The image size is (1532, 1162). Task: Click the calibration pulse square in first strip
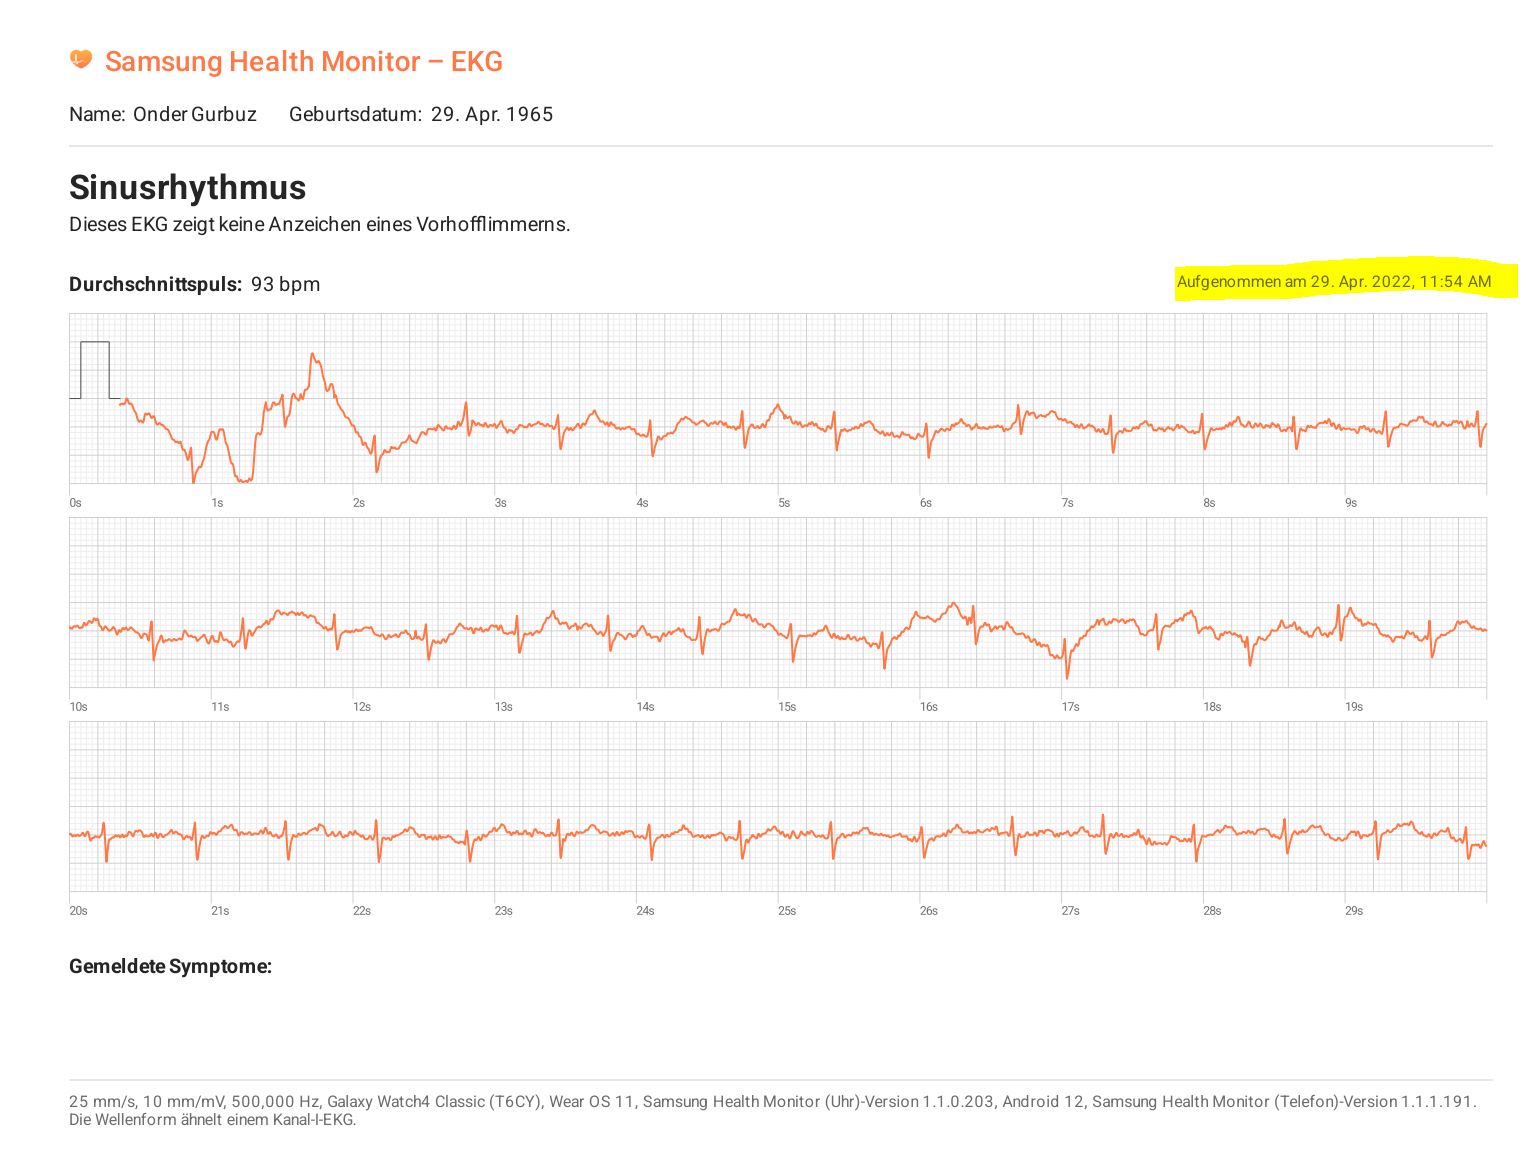95,370
